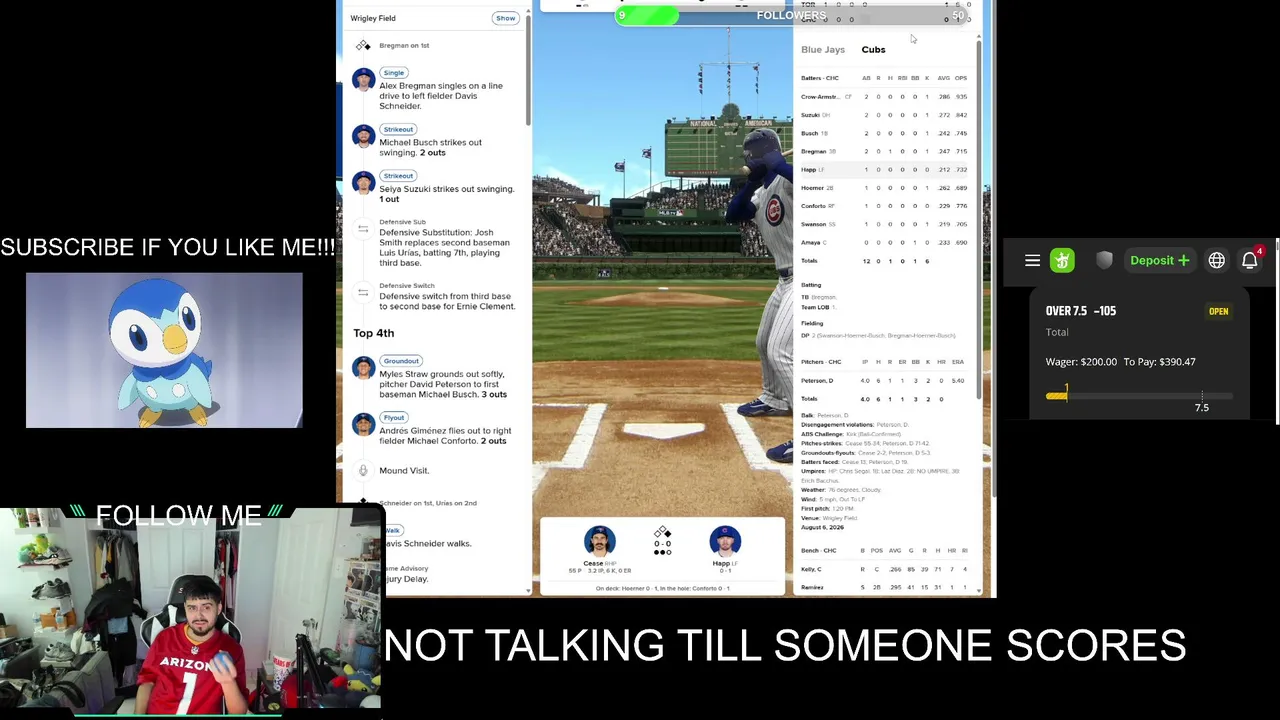Viewport: 1280px width, 720px height.
Task: Click the 'Mound Visit.' play entry
Action: 404,470
